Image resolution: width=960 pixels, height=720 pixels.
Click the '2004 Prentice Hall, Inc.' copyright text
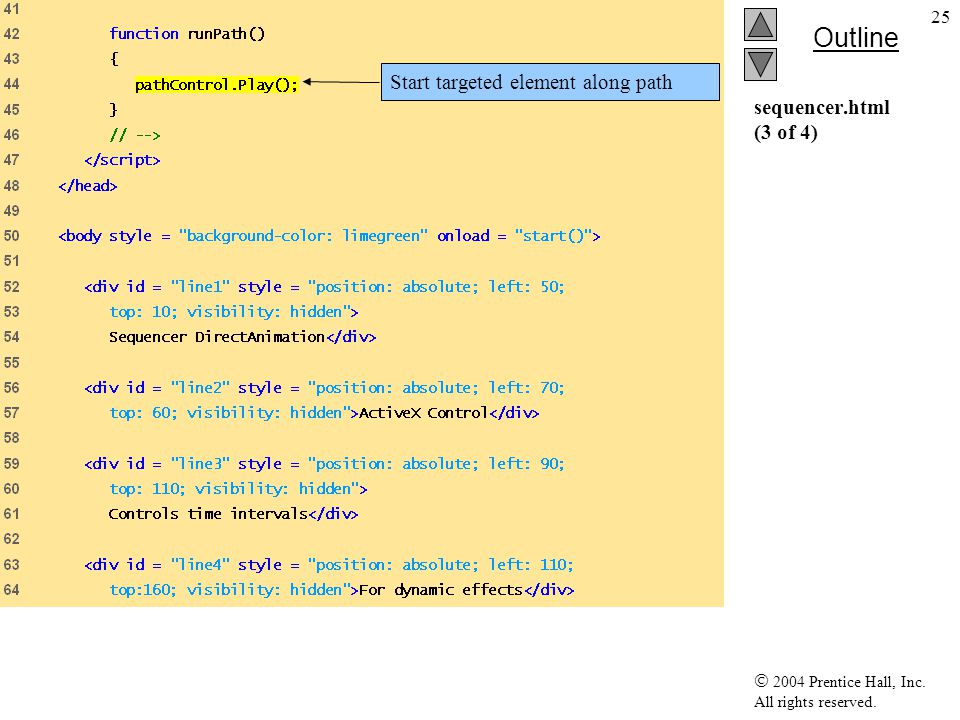(x=839, y=681)
